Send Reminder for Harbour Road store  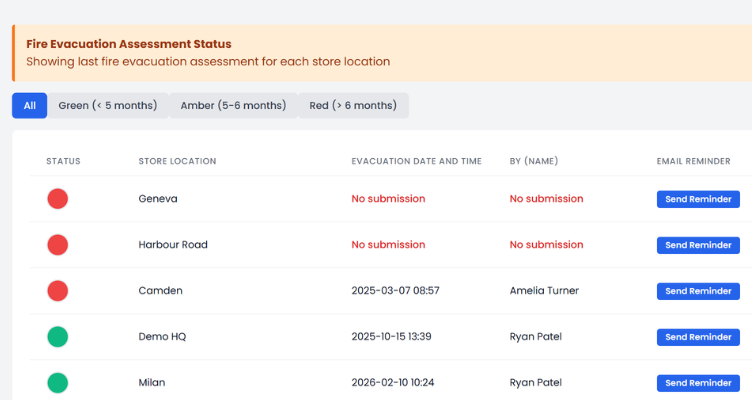click(x=698, y=245)
